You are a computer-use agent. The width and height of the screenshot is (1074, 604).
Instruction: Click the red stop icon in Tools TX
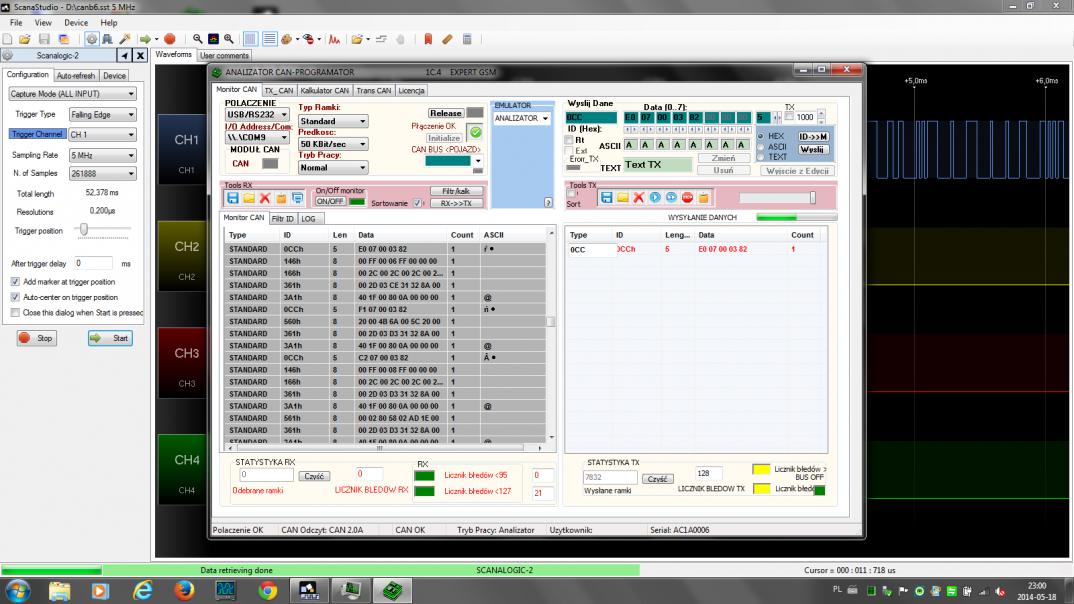pyautogui.click(x=687, y=198)
